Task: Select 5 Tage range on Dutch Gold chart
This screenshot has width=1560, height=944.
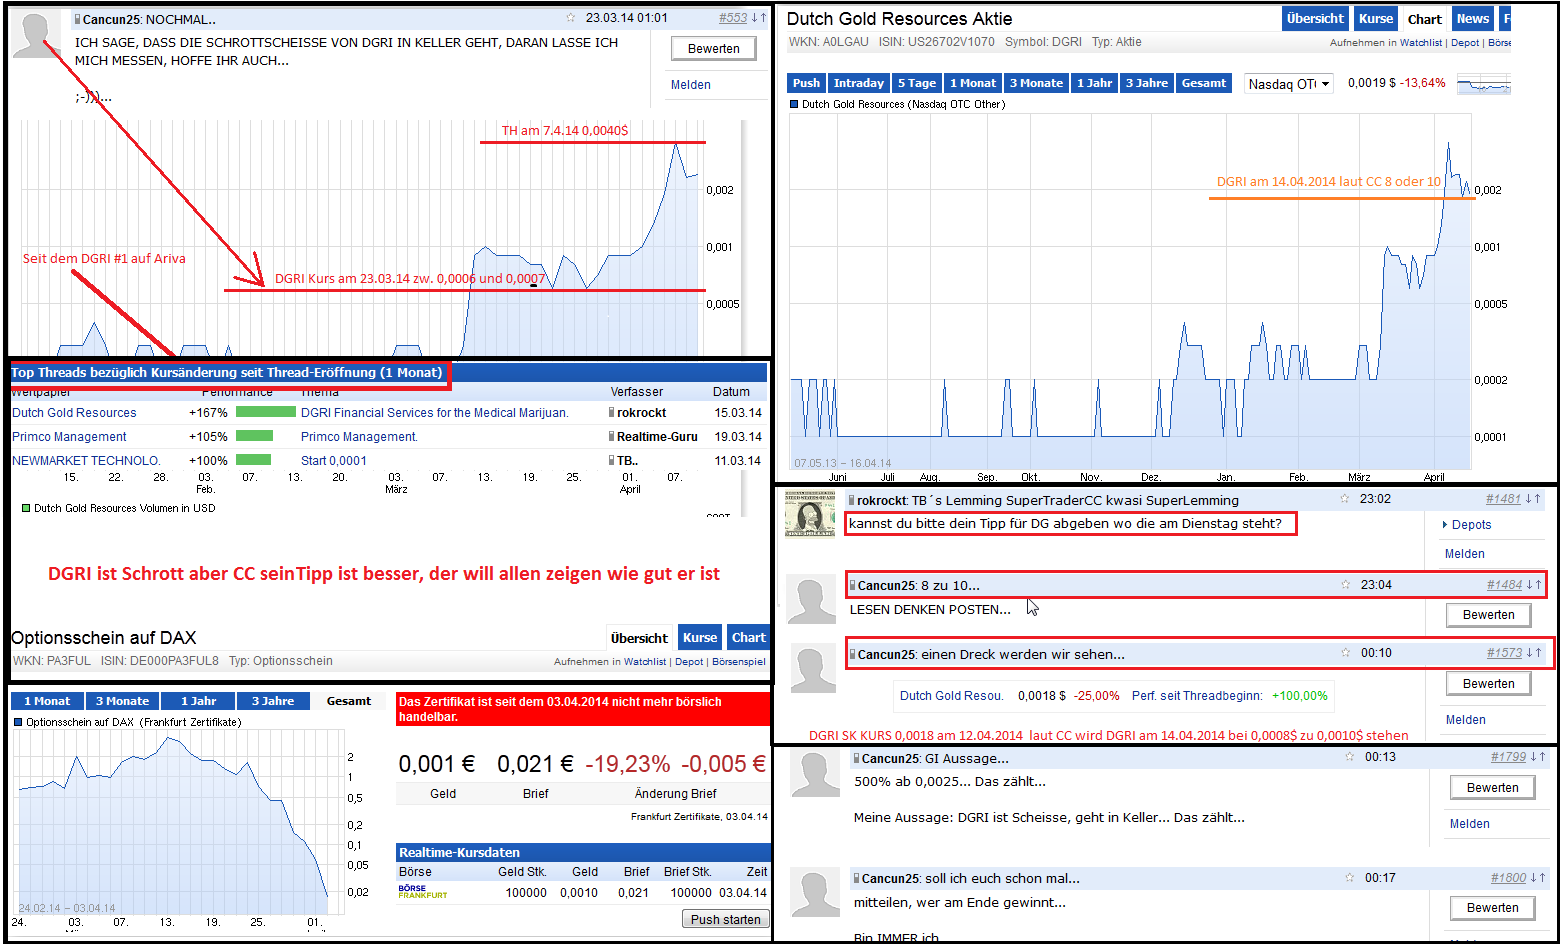Action: (x=917, y=83)
